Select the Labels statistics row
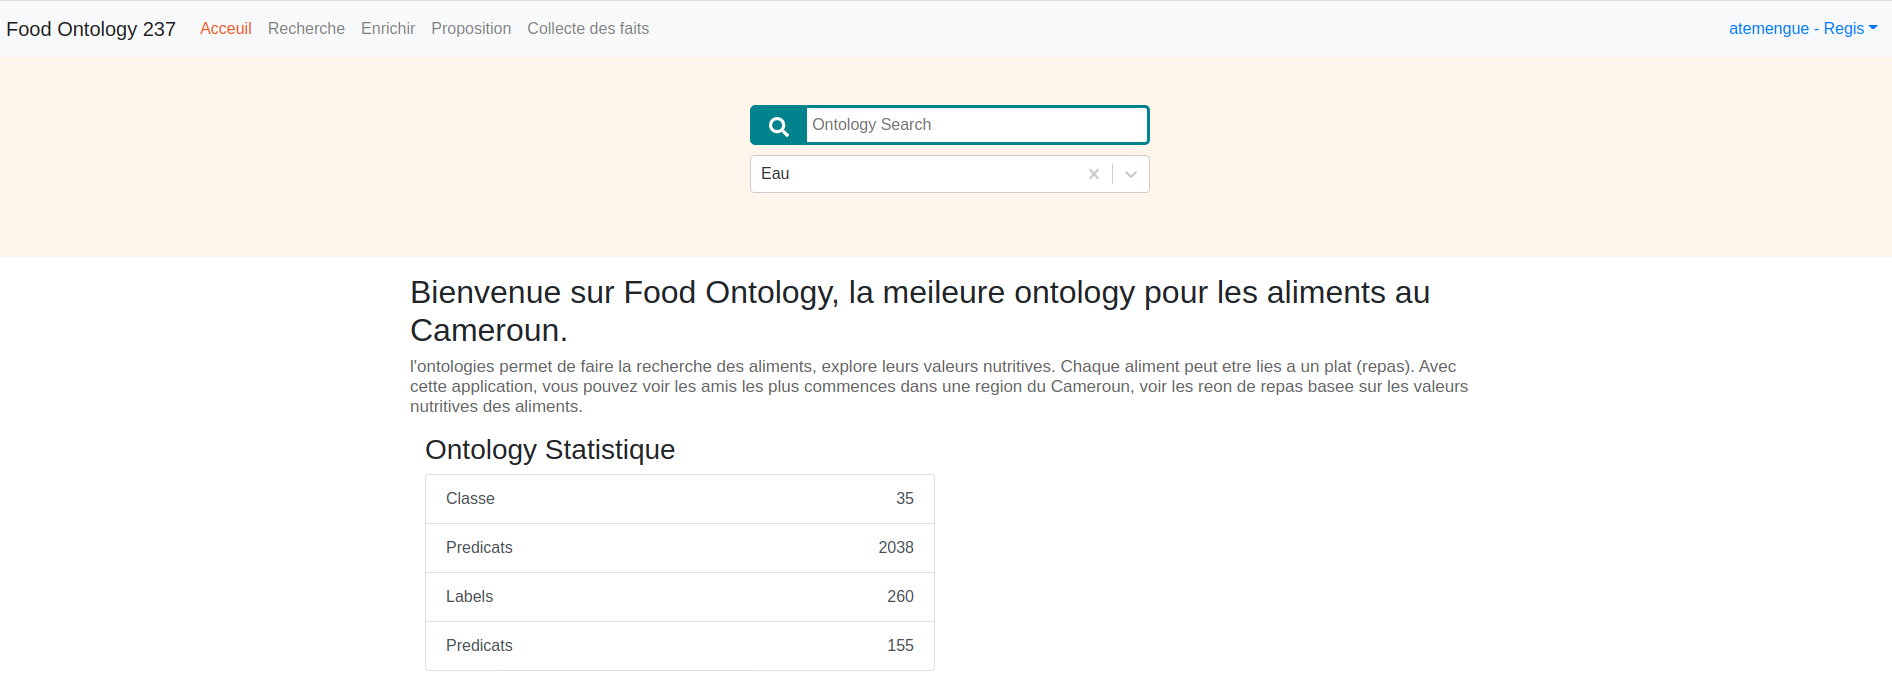The image size is (1892, 694). 680,597
